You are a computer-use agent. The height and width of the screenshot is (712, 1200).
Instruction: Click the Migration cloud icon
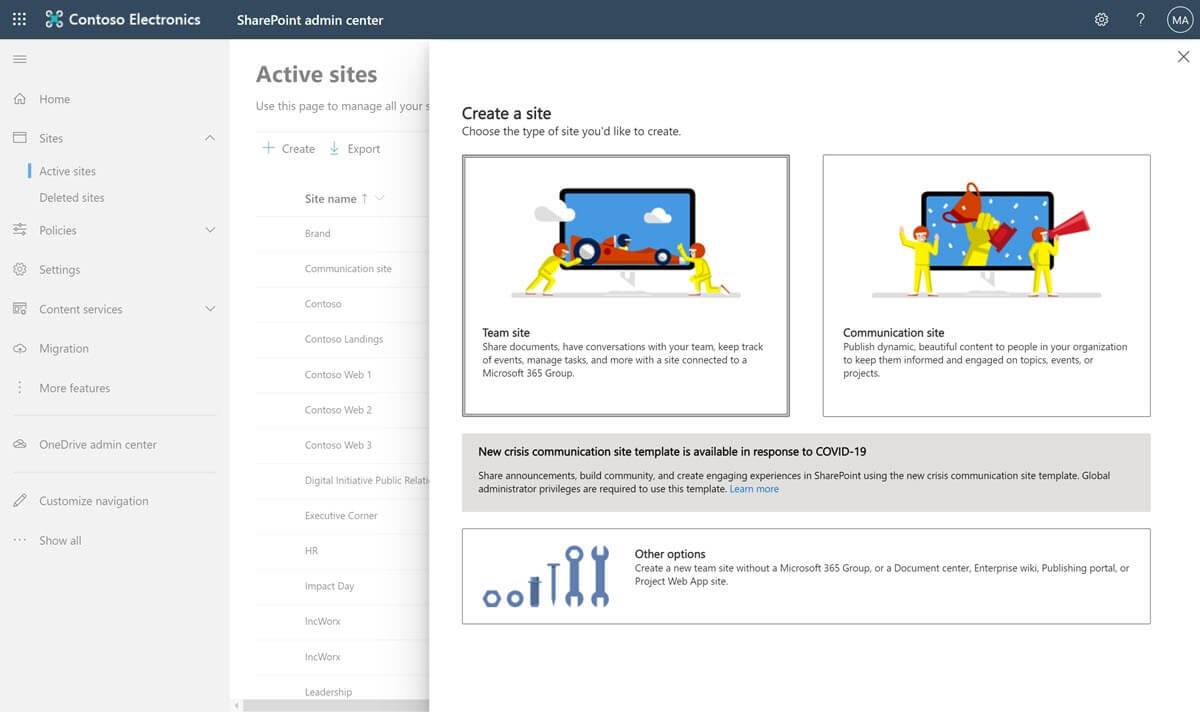tap(19, 348)
